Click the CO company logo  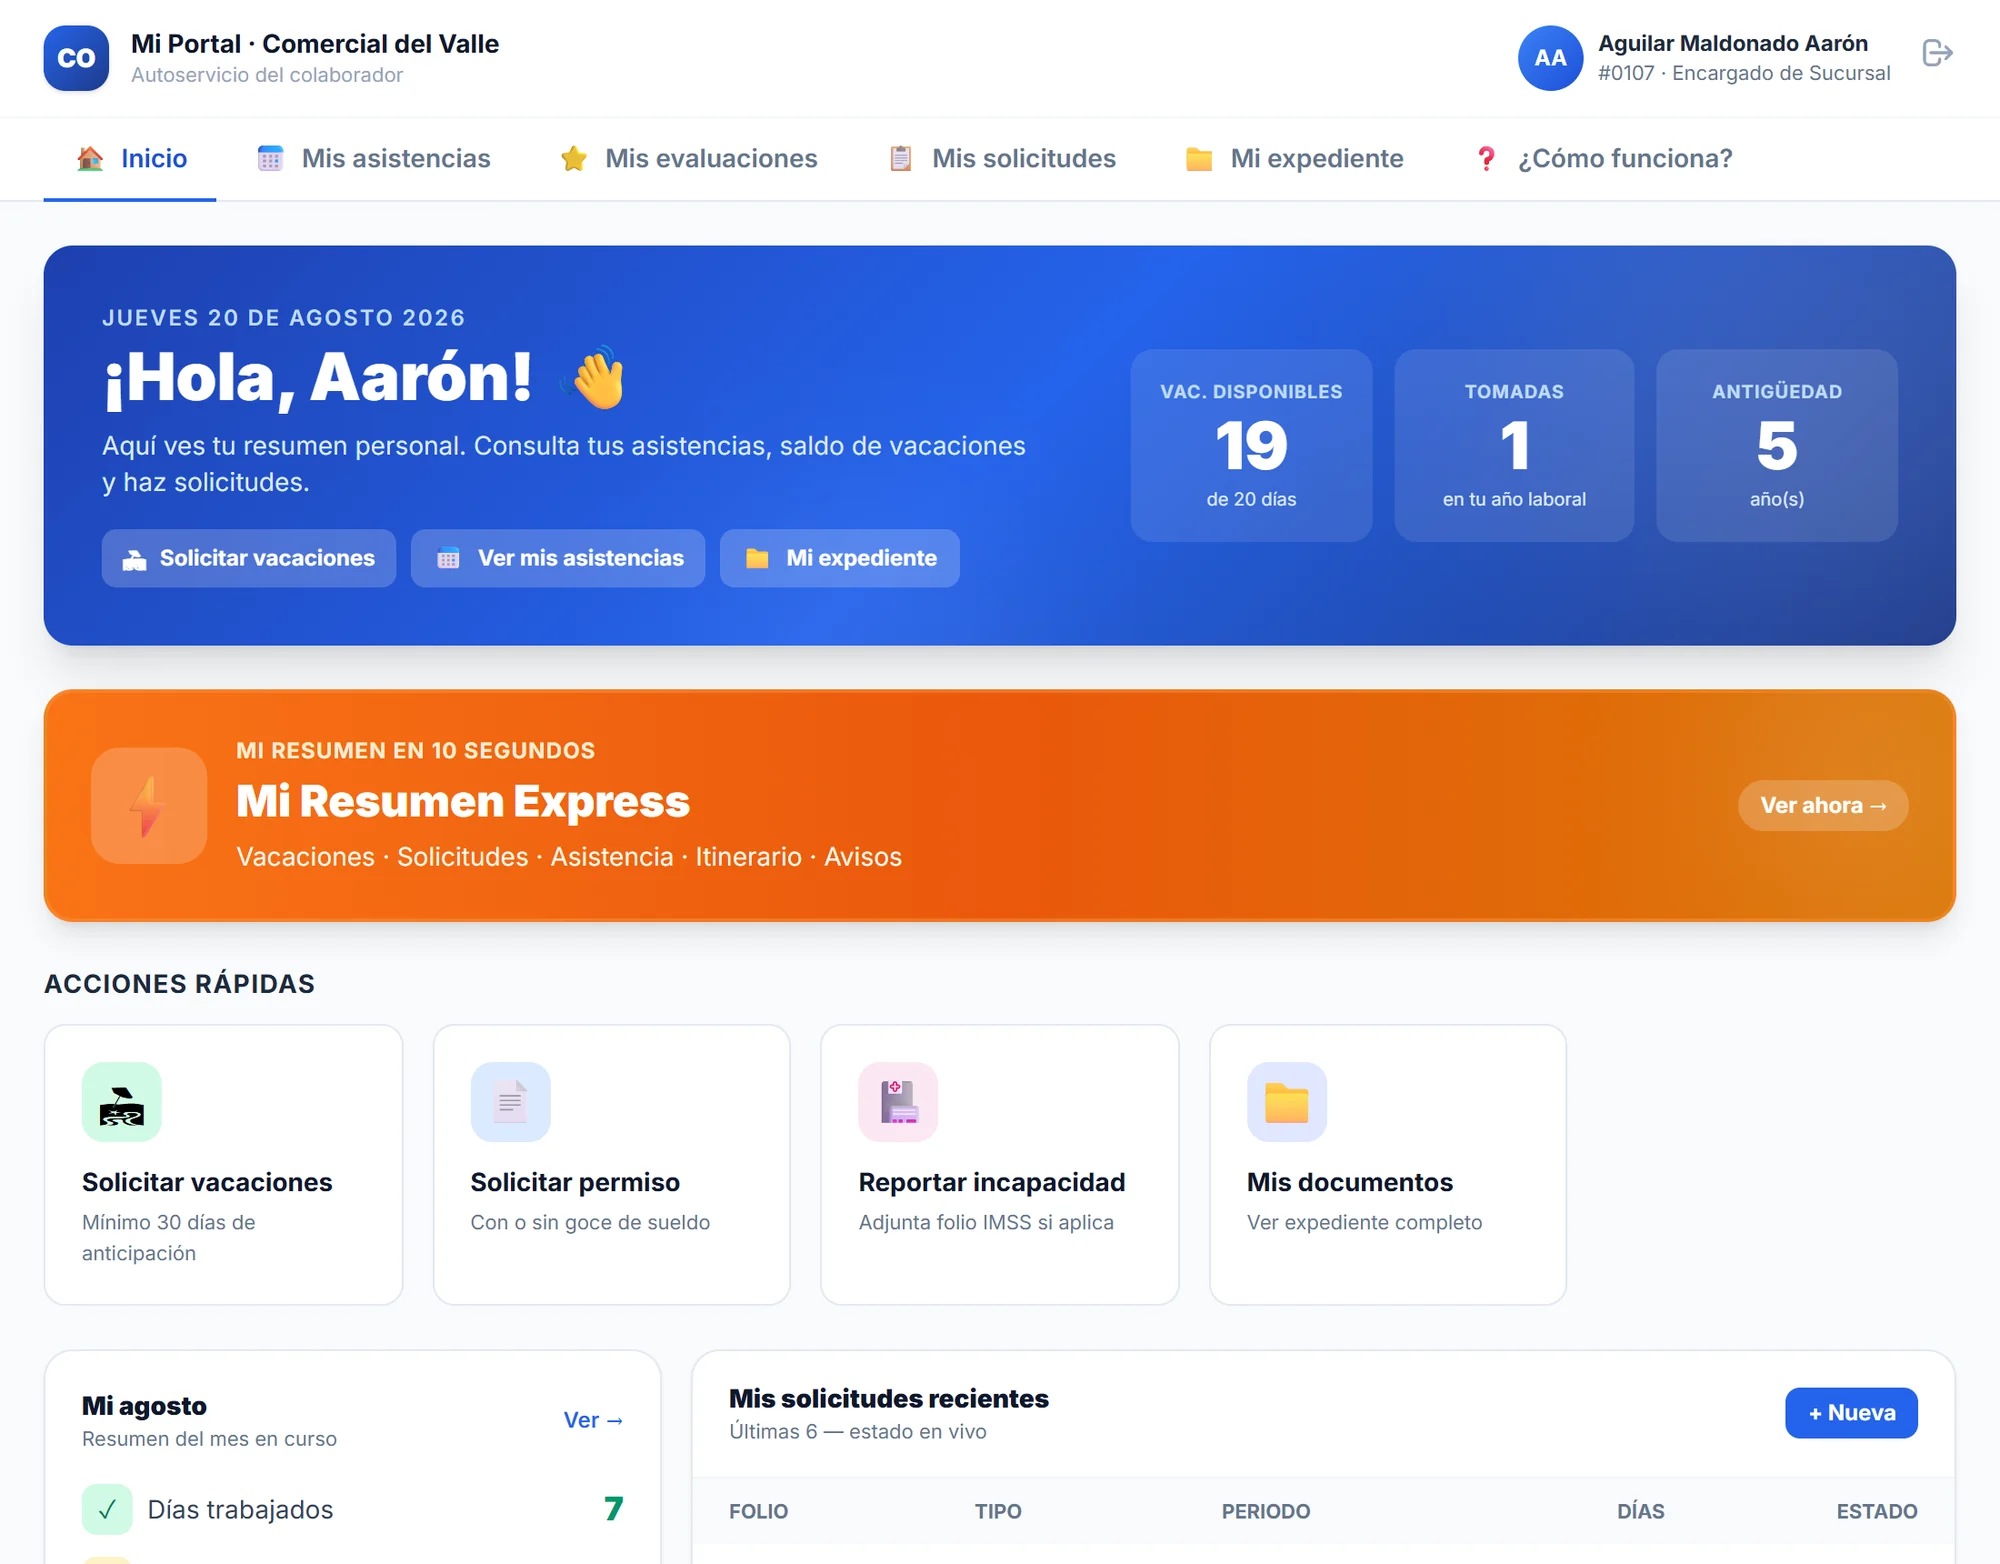(76, 58)
